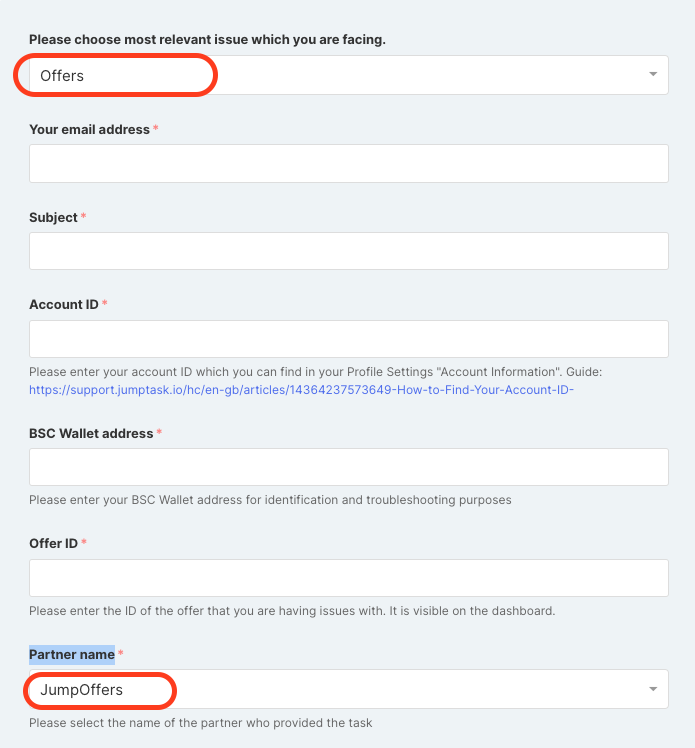Click the Offer ID dashboard hint text
This screenshot has height=748, width=695.
292,611
